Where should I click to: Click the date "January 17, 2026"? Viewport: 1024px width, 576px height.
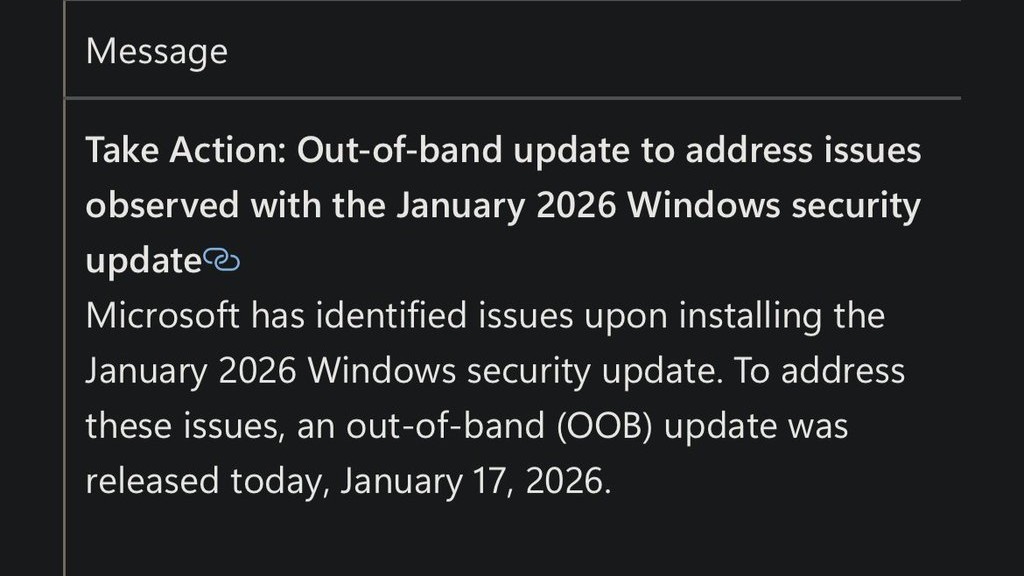(473, 481)
